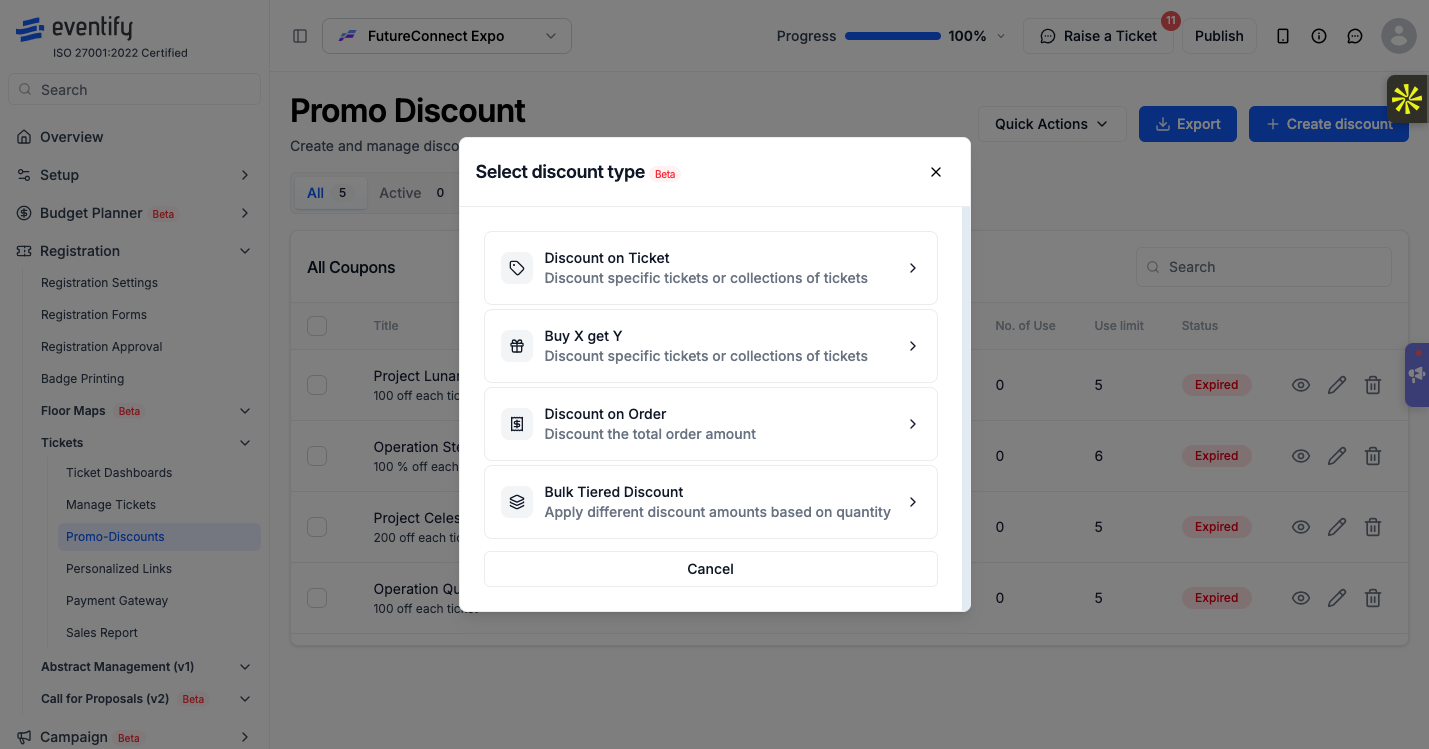Check the Operation St row checkbox
This screenshot has height=749, width=1429.
[317, 456]
